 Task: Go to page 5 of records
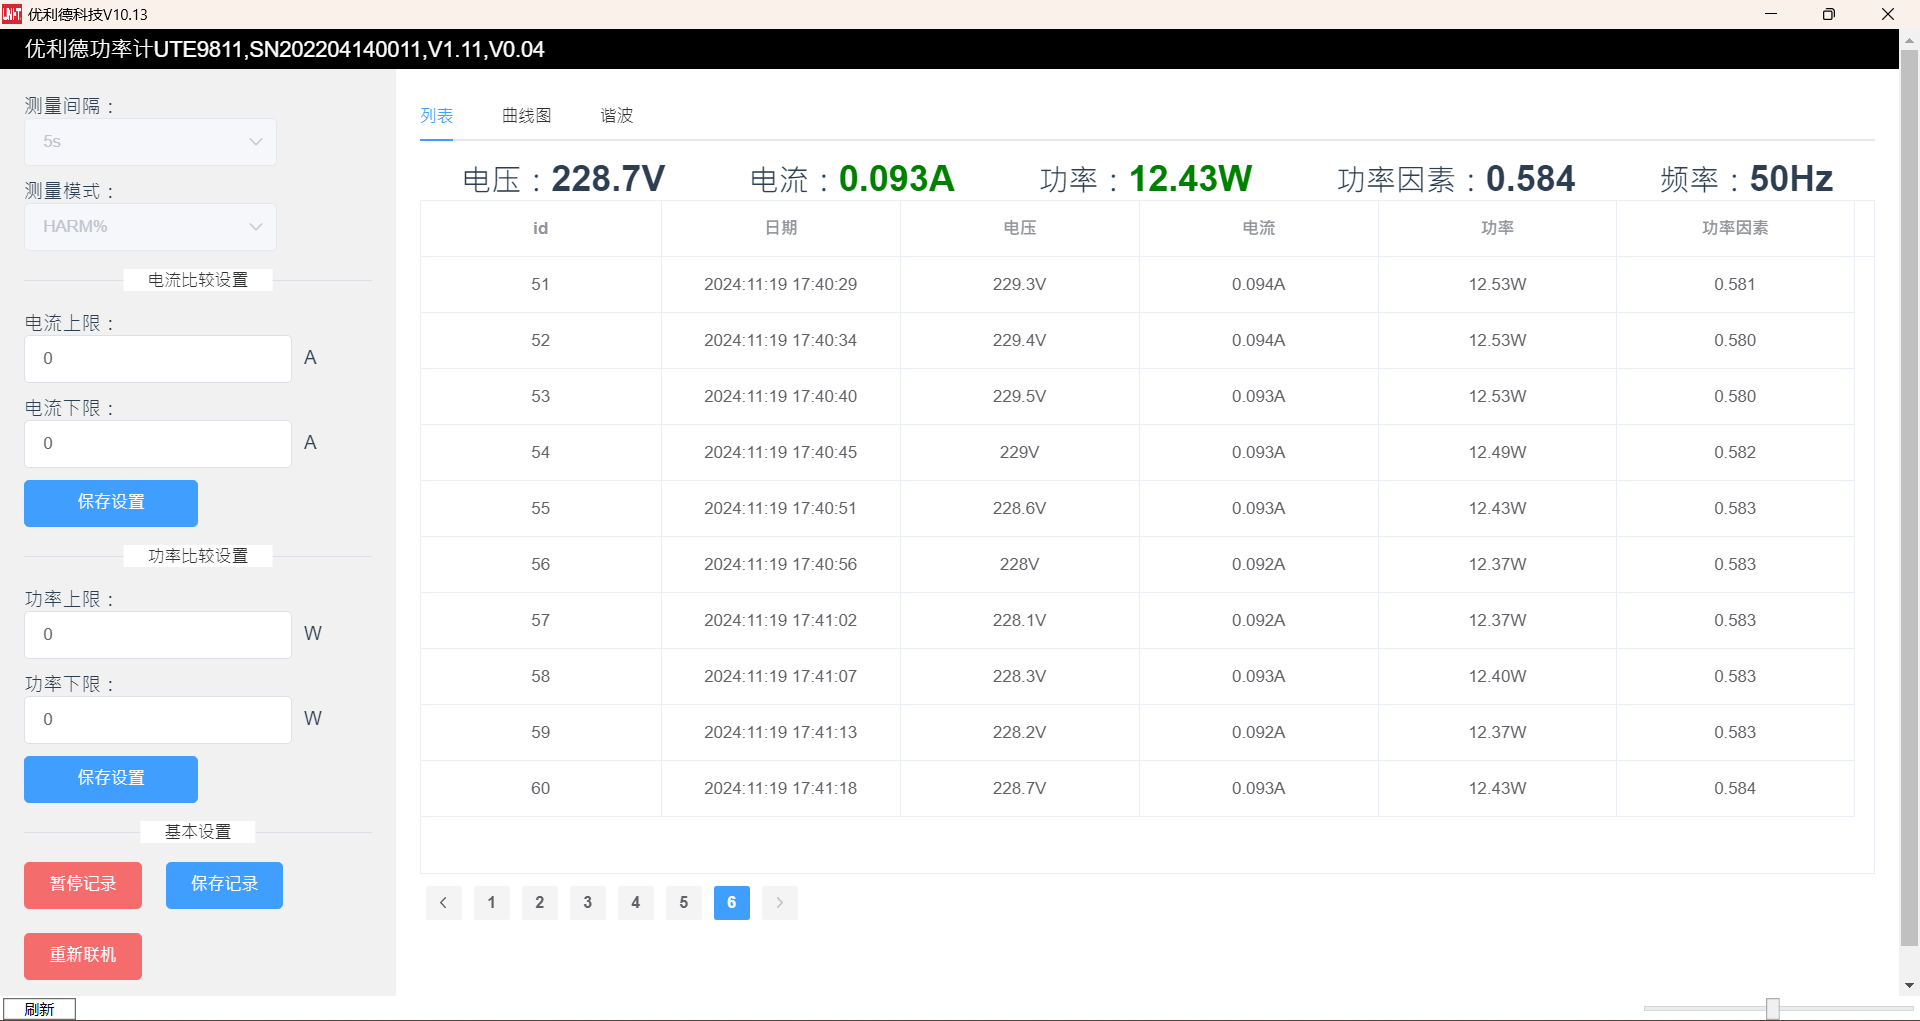[x=683, y=902]
